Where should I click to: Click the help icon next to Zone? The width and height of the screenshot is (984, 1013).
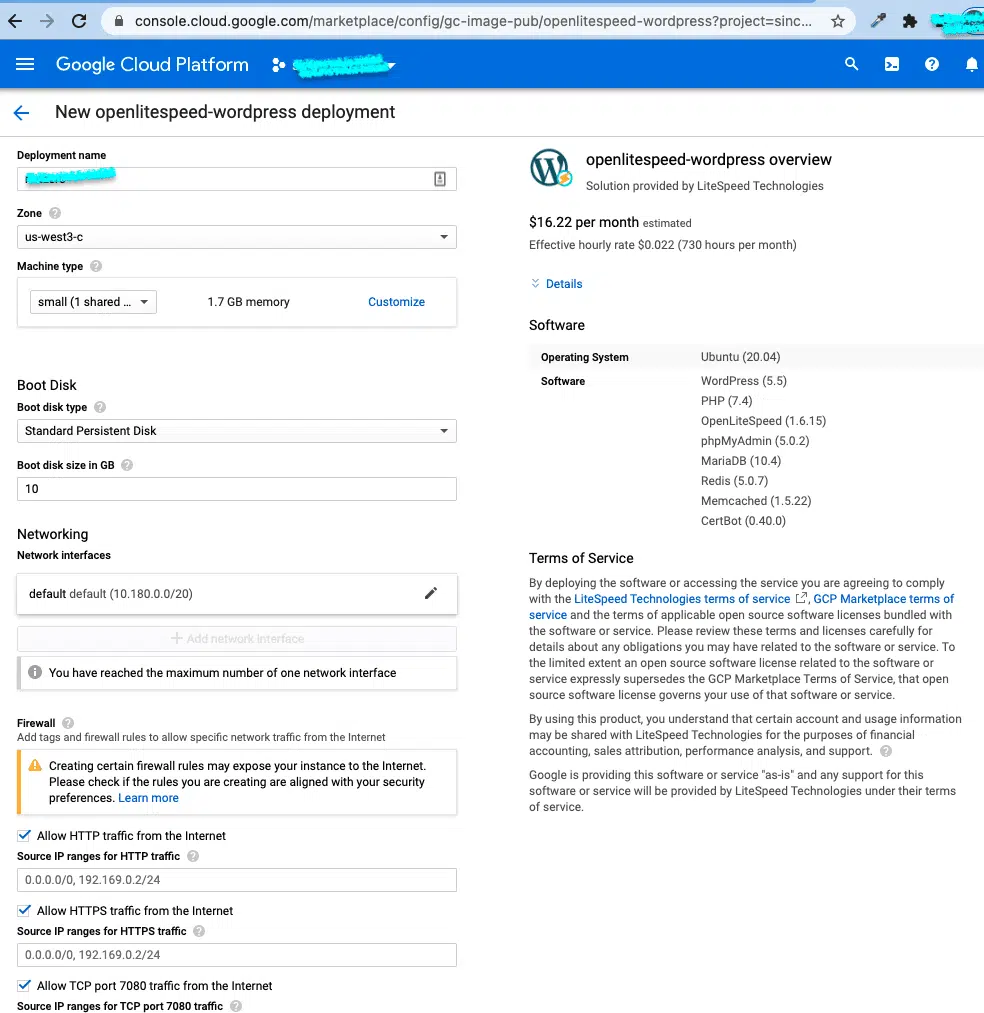tap(55, 213)
